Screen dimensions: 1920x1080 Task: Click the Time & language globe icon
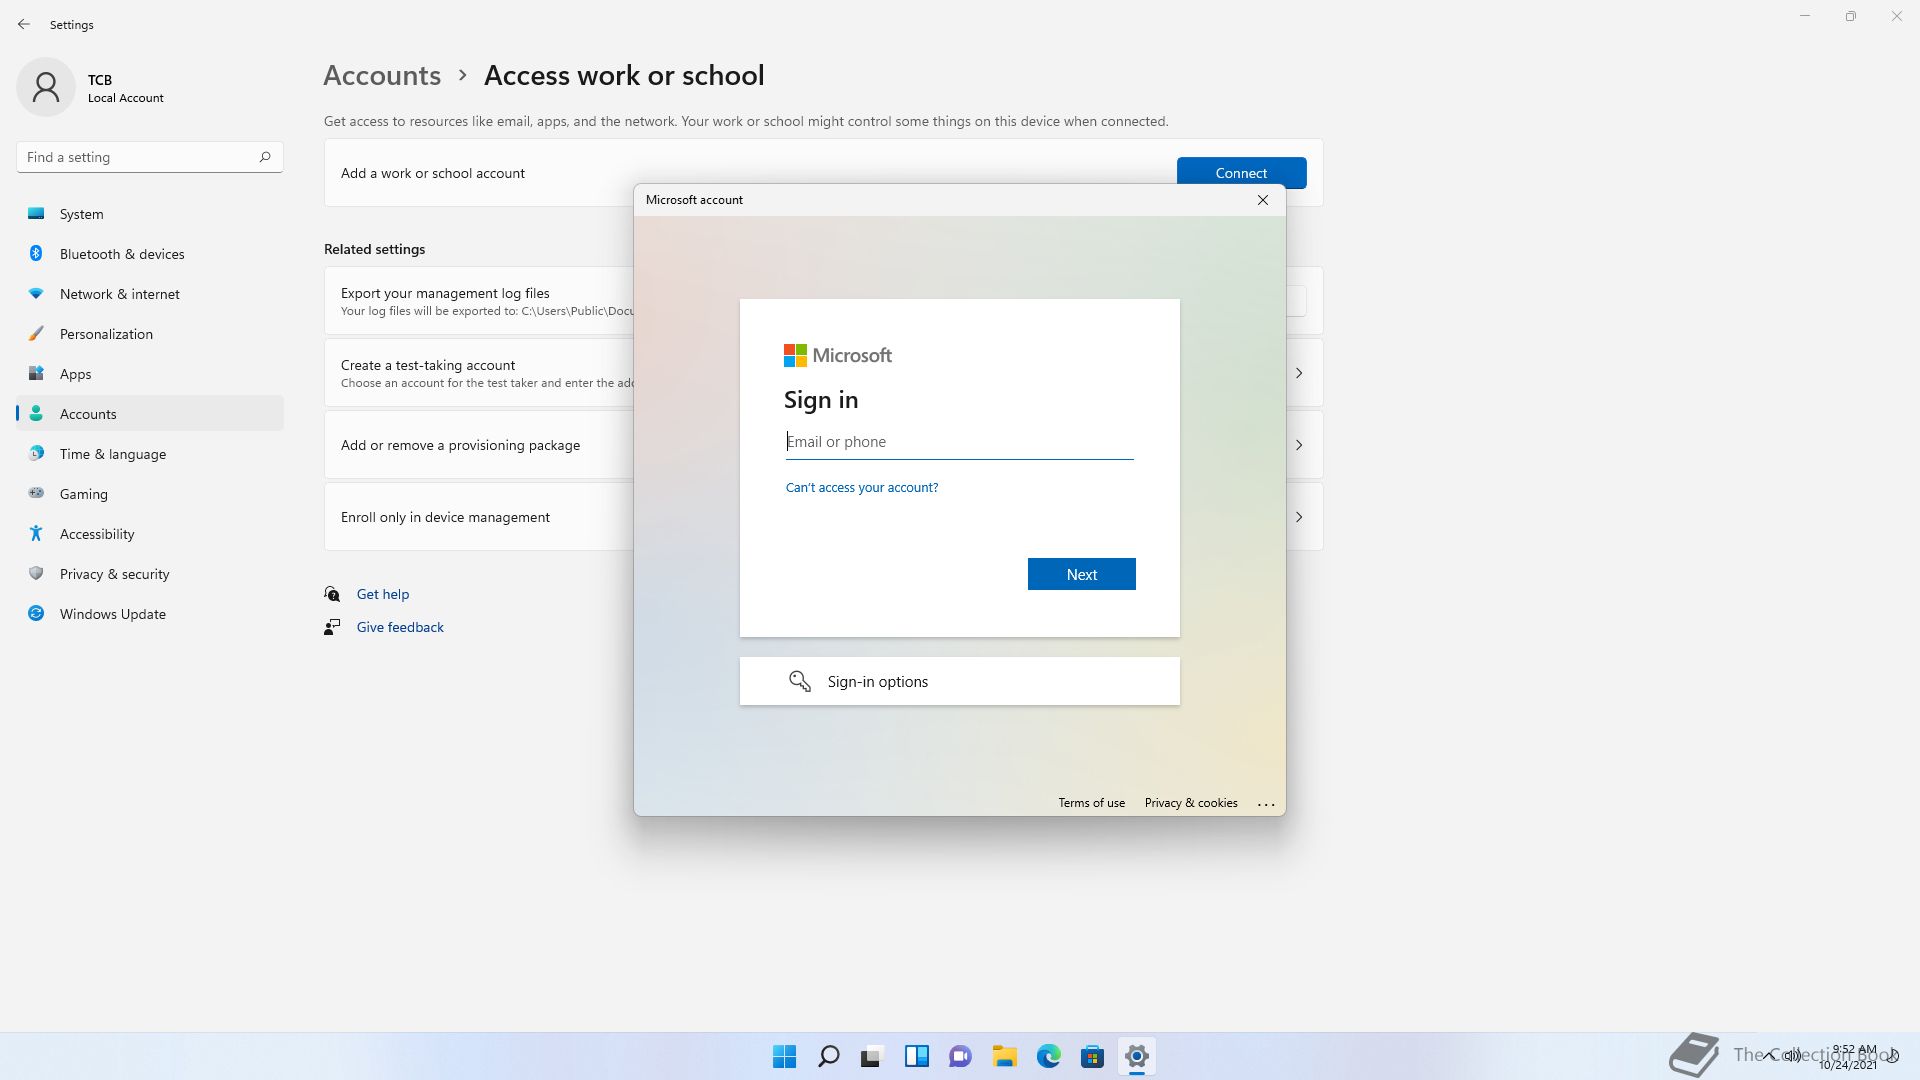coord(36,453)
